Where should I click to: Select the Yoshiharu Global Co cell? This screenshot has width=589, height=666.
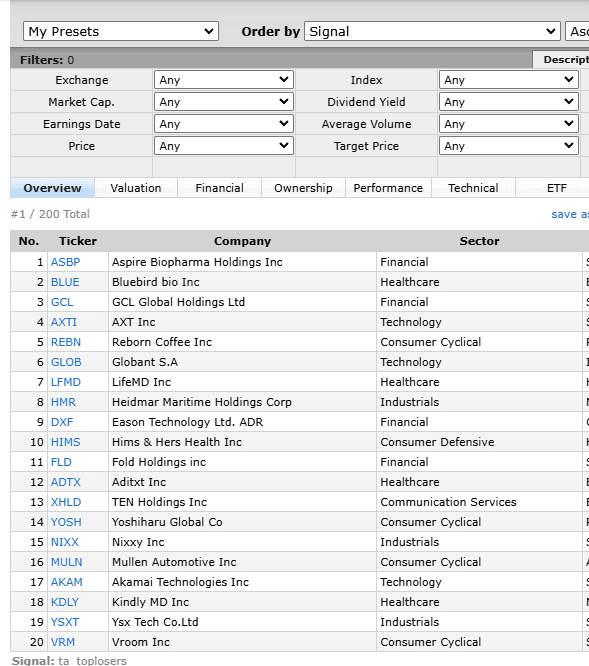tap(242, 522)
